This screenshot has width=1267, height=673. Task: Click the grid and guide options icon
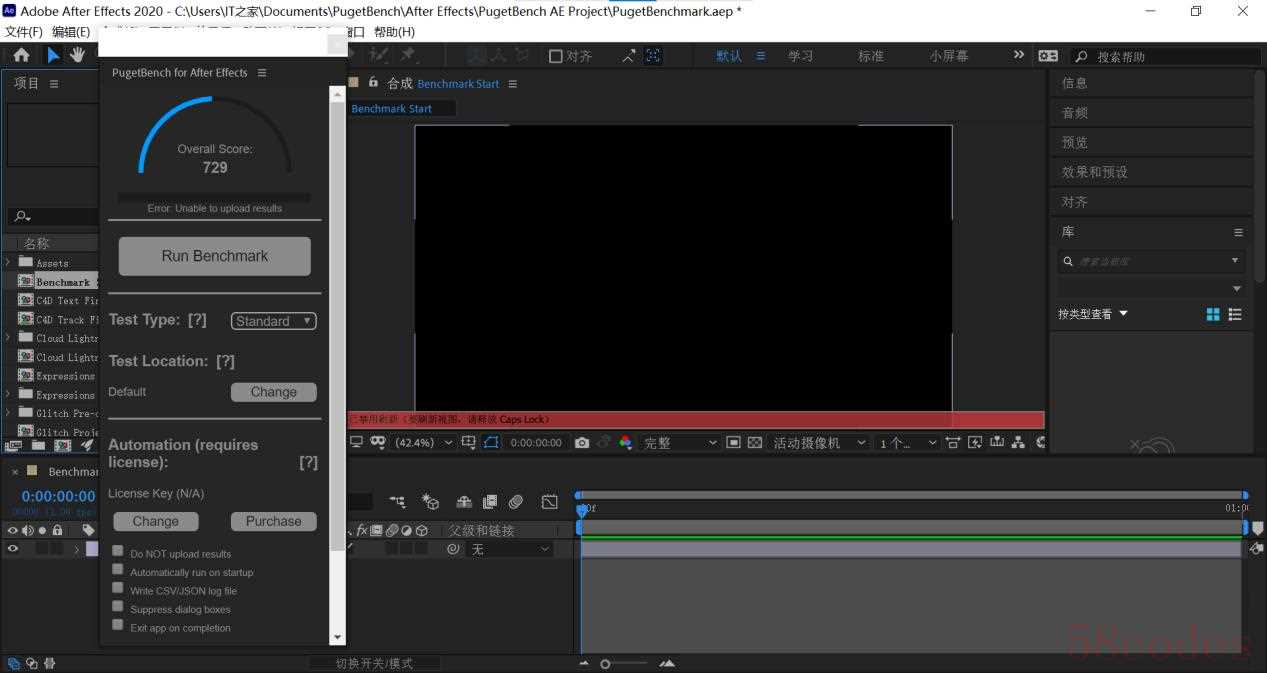pyautogui.click(x=469, y=442)
